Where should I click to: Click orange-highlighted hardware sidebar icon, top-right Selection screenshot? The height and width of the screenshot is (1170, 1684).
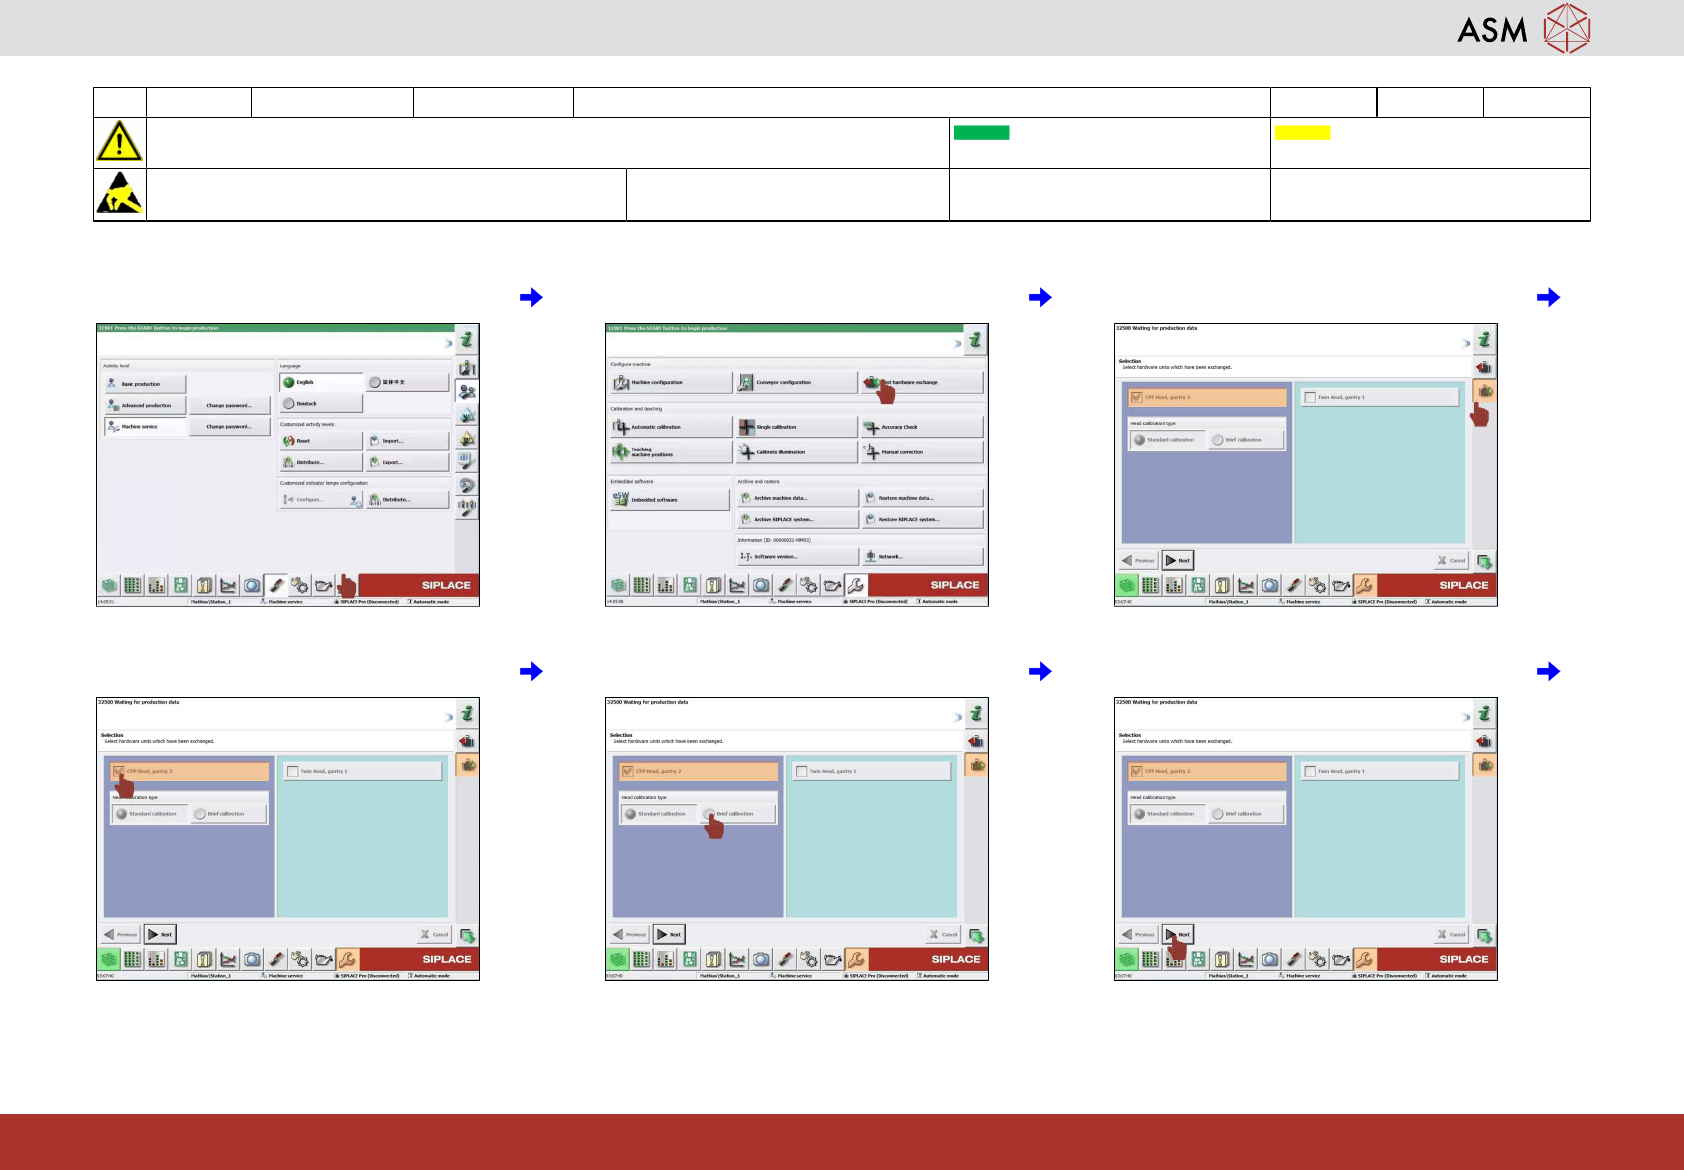(x=1485, y=391)
